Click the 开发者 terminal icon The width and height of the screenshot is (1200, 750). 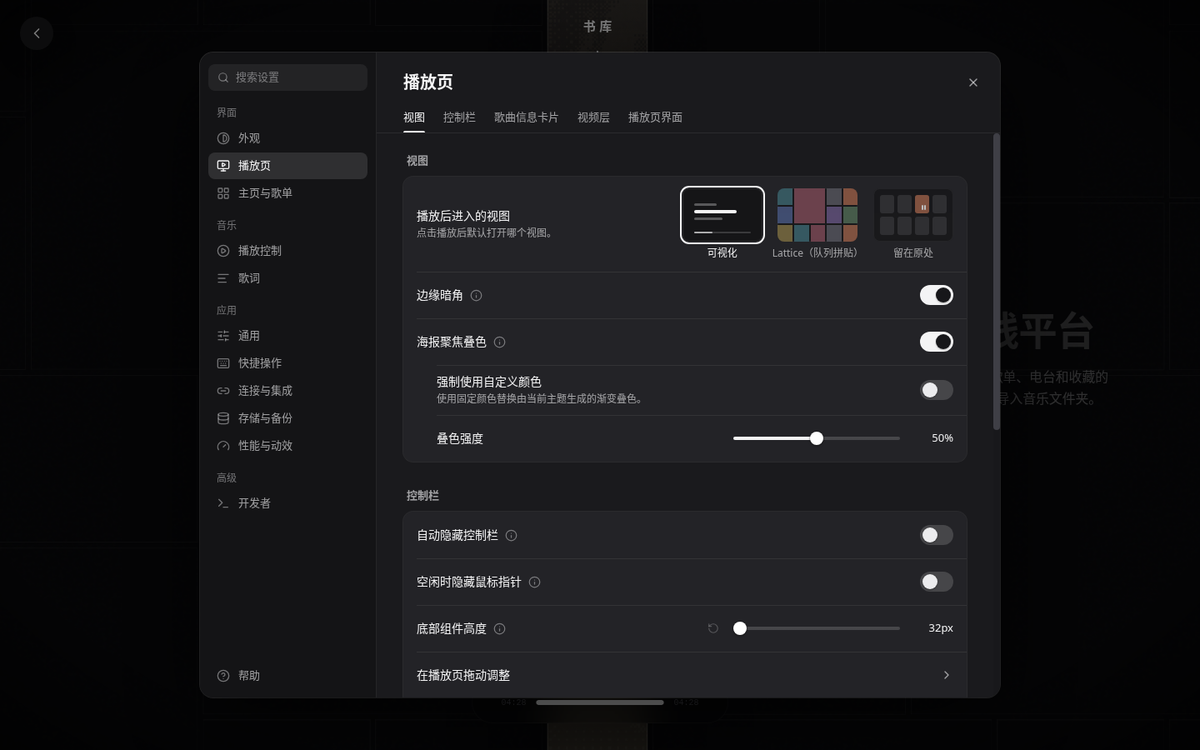click(223, 503)
